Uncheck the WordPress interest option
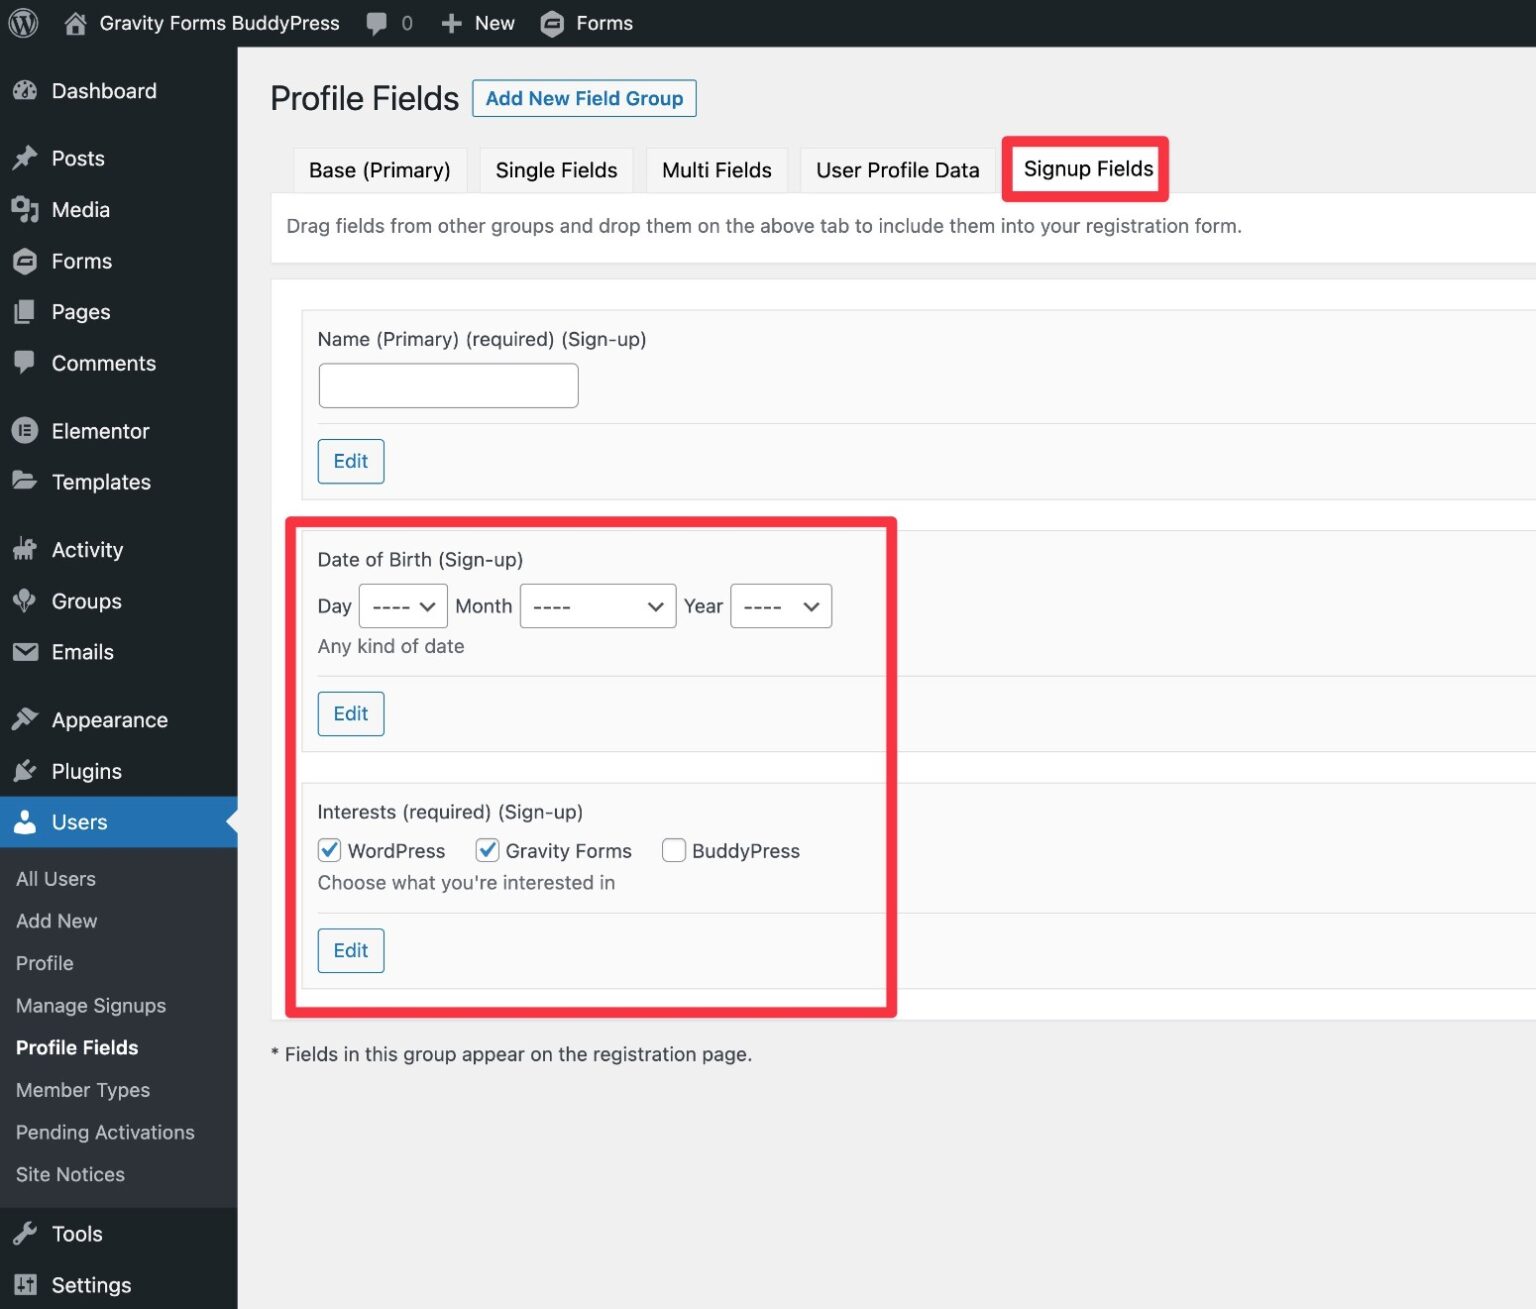The image size is (1536, 1309). tap(330, 850)
